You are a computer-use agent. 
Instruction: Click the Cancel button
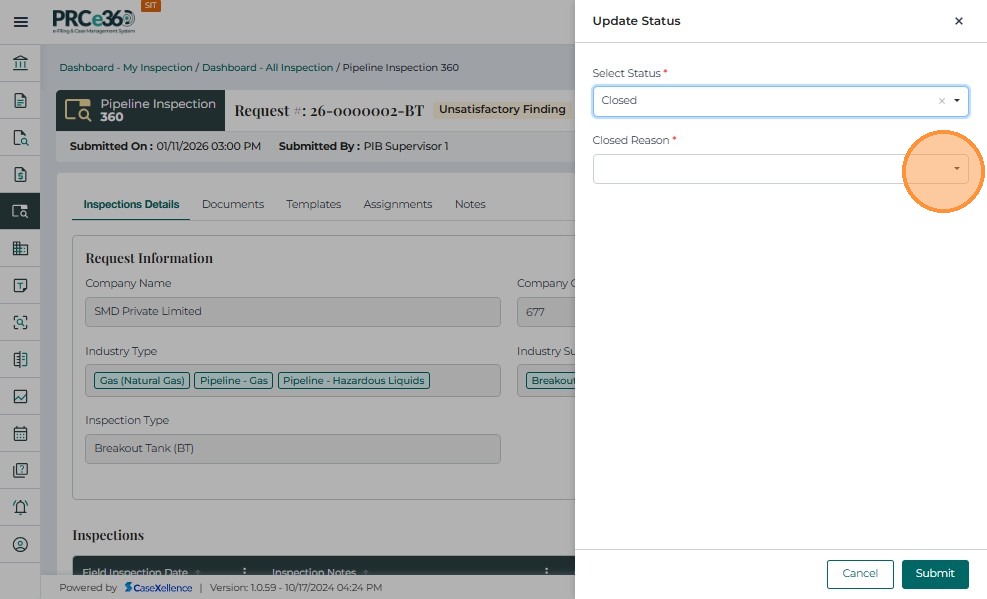[x=859, y=574]
